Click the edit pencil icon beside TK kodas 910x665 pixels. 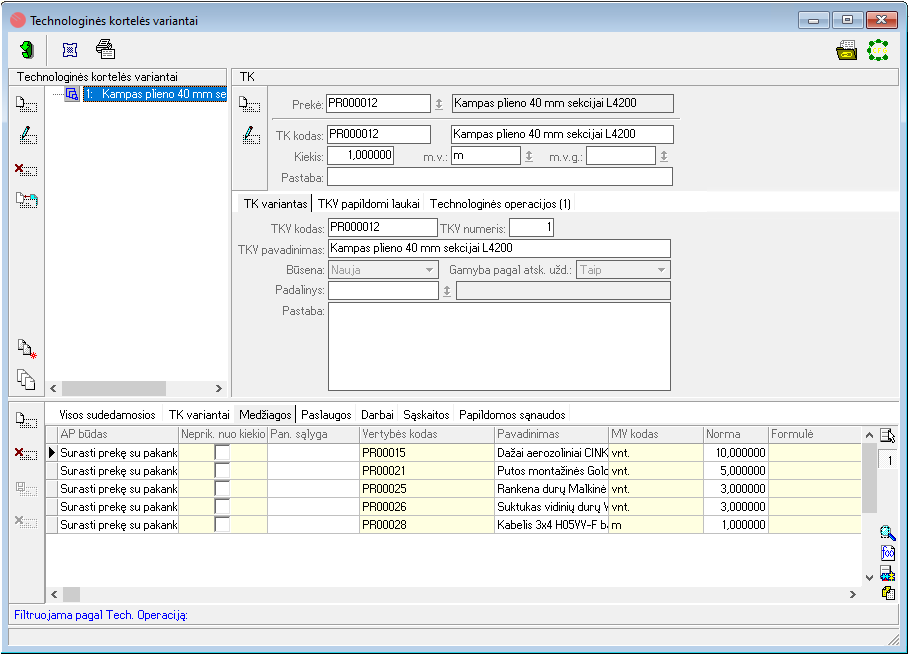click(251, 135)
